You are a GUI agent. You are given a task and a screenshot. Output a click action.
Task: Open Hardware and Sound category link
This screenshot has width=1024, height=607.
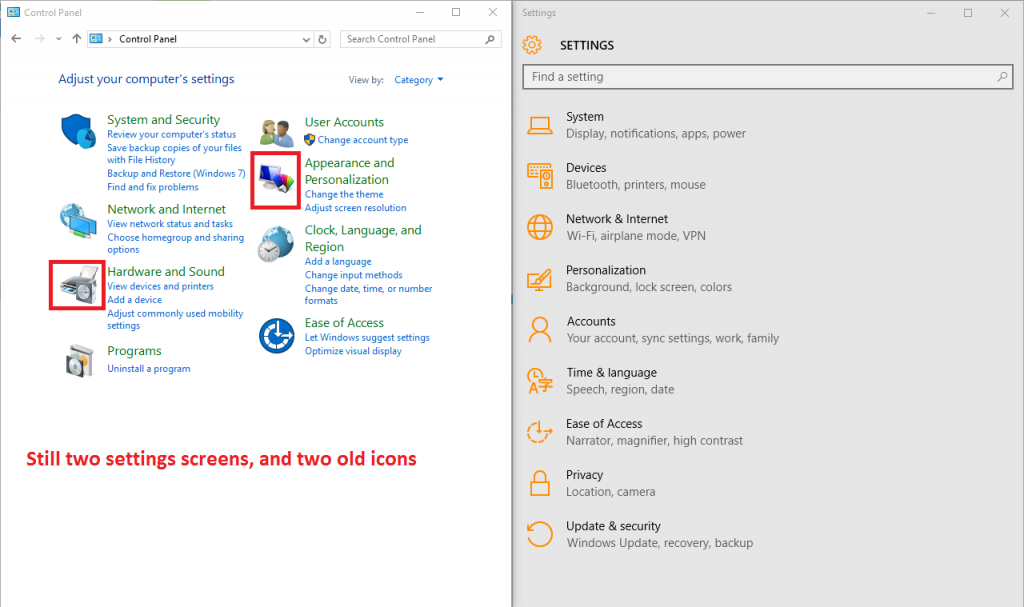coord(166,271)
